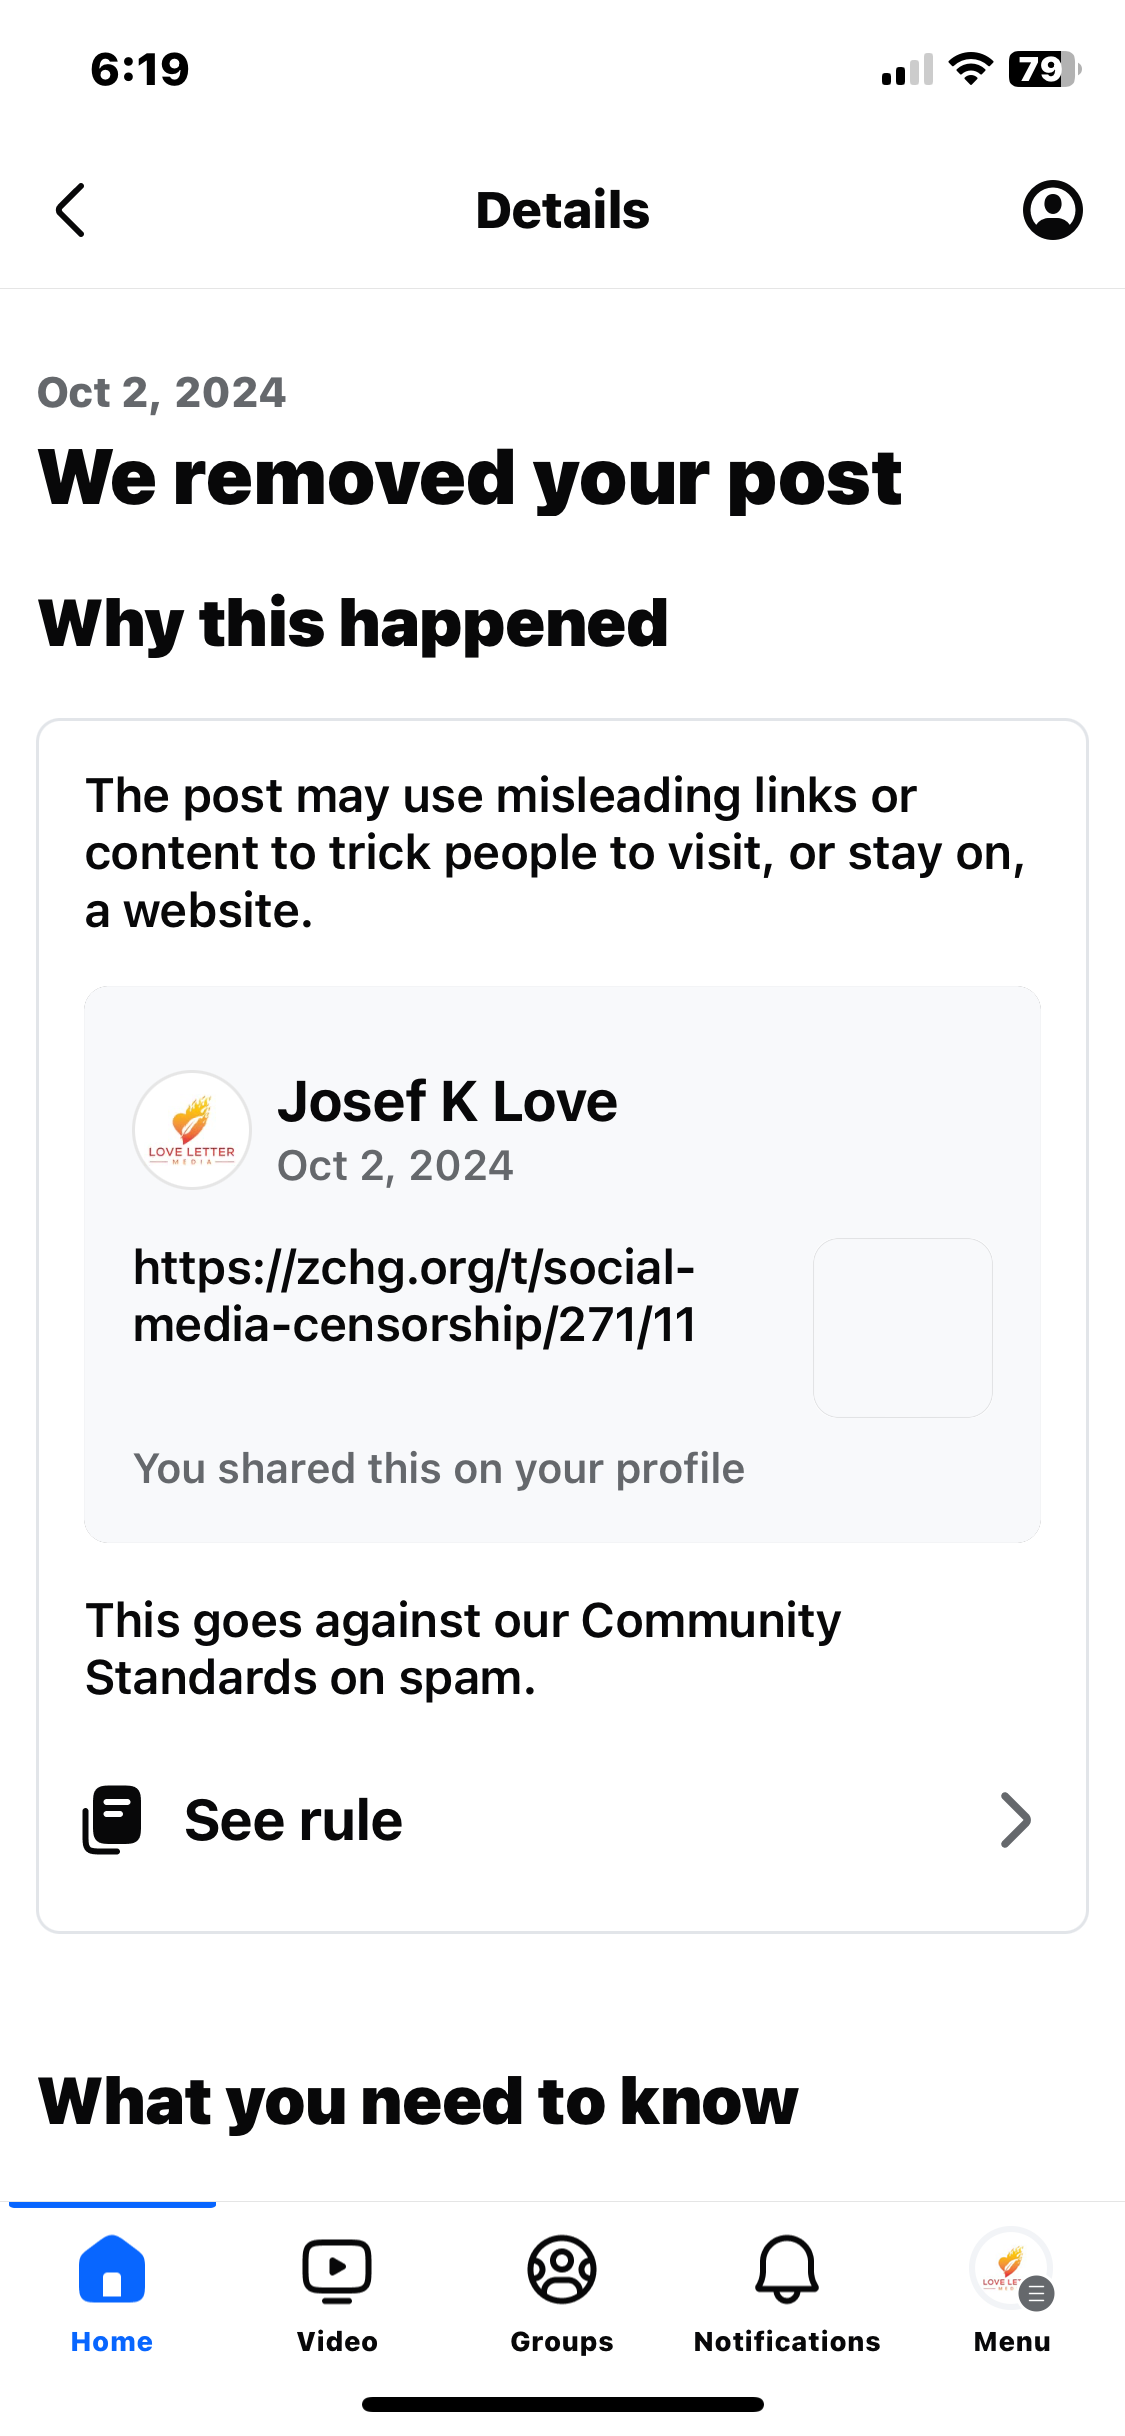Image resolution: width=1125 pixels, height=2436 pixels.
Task: Tap the zchg.org social-media-censorship link
Action: (x=414, y=1296)
